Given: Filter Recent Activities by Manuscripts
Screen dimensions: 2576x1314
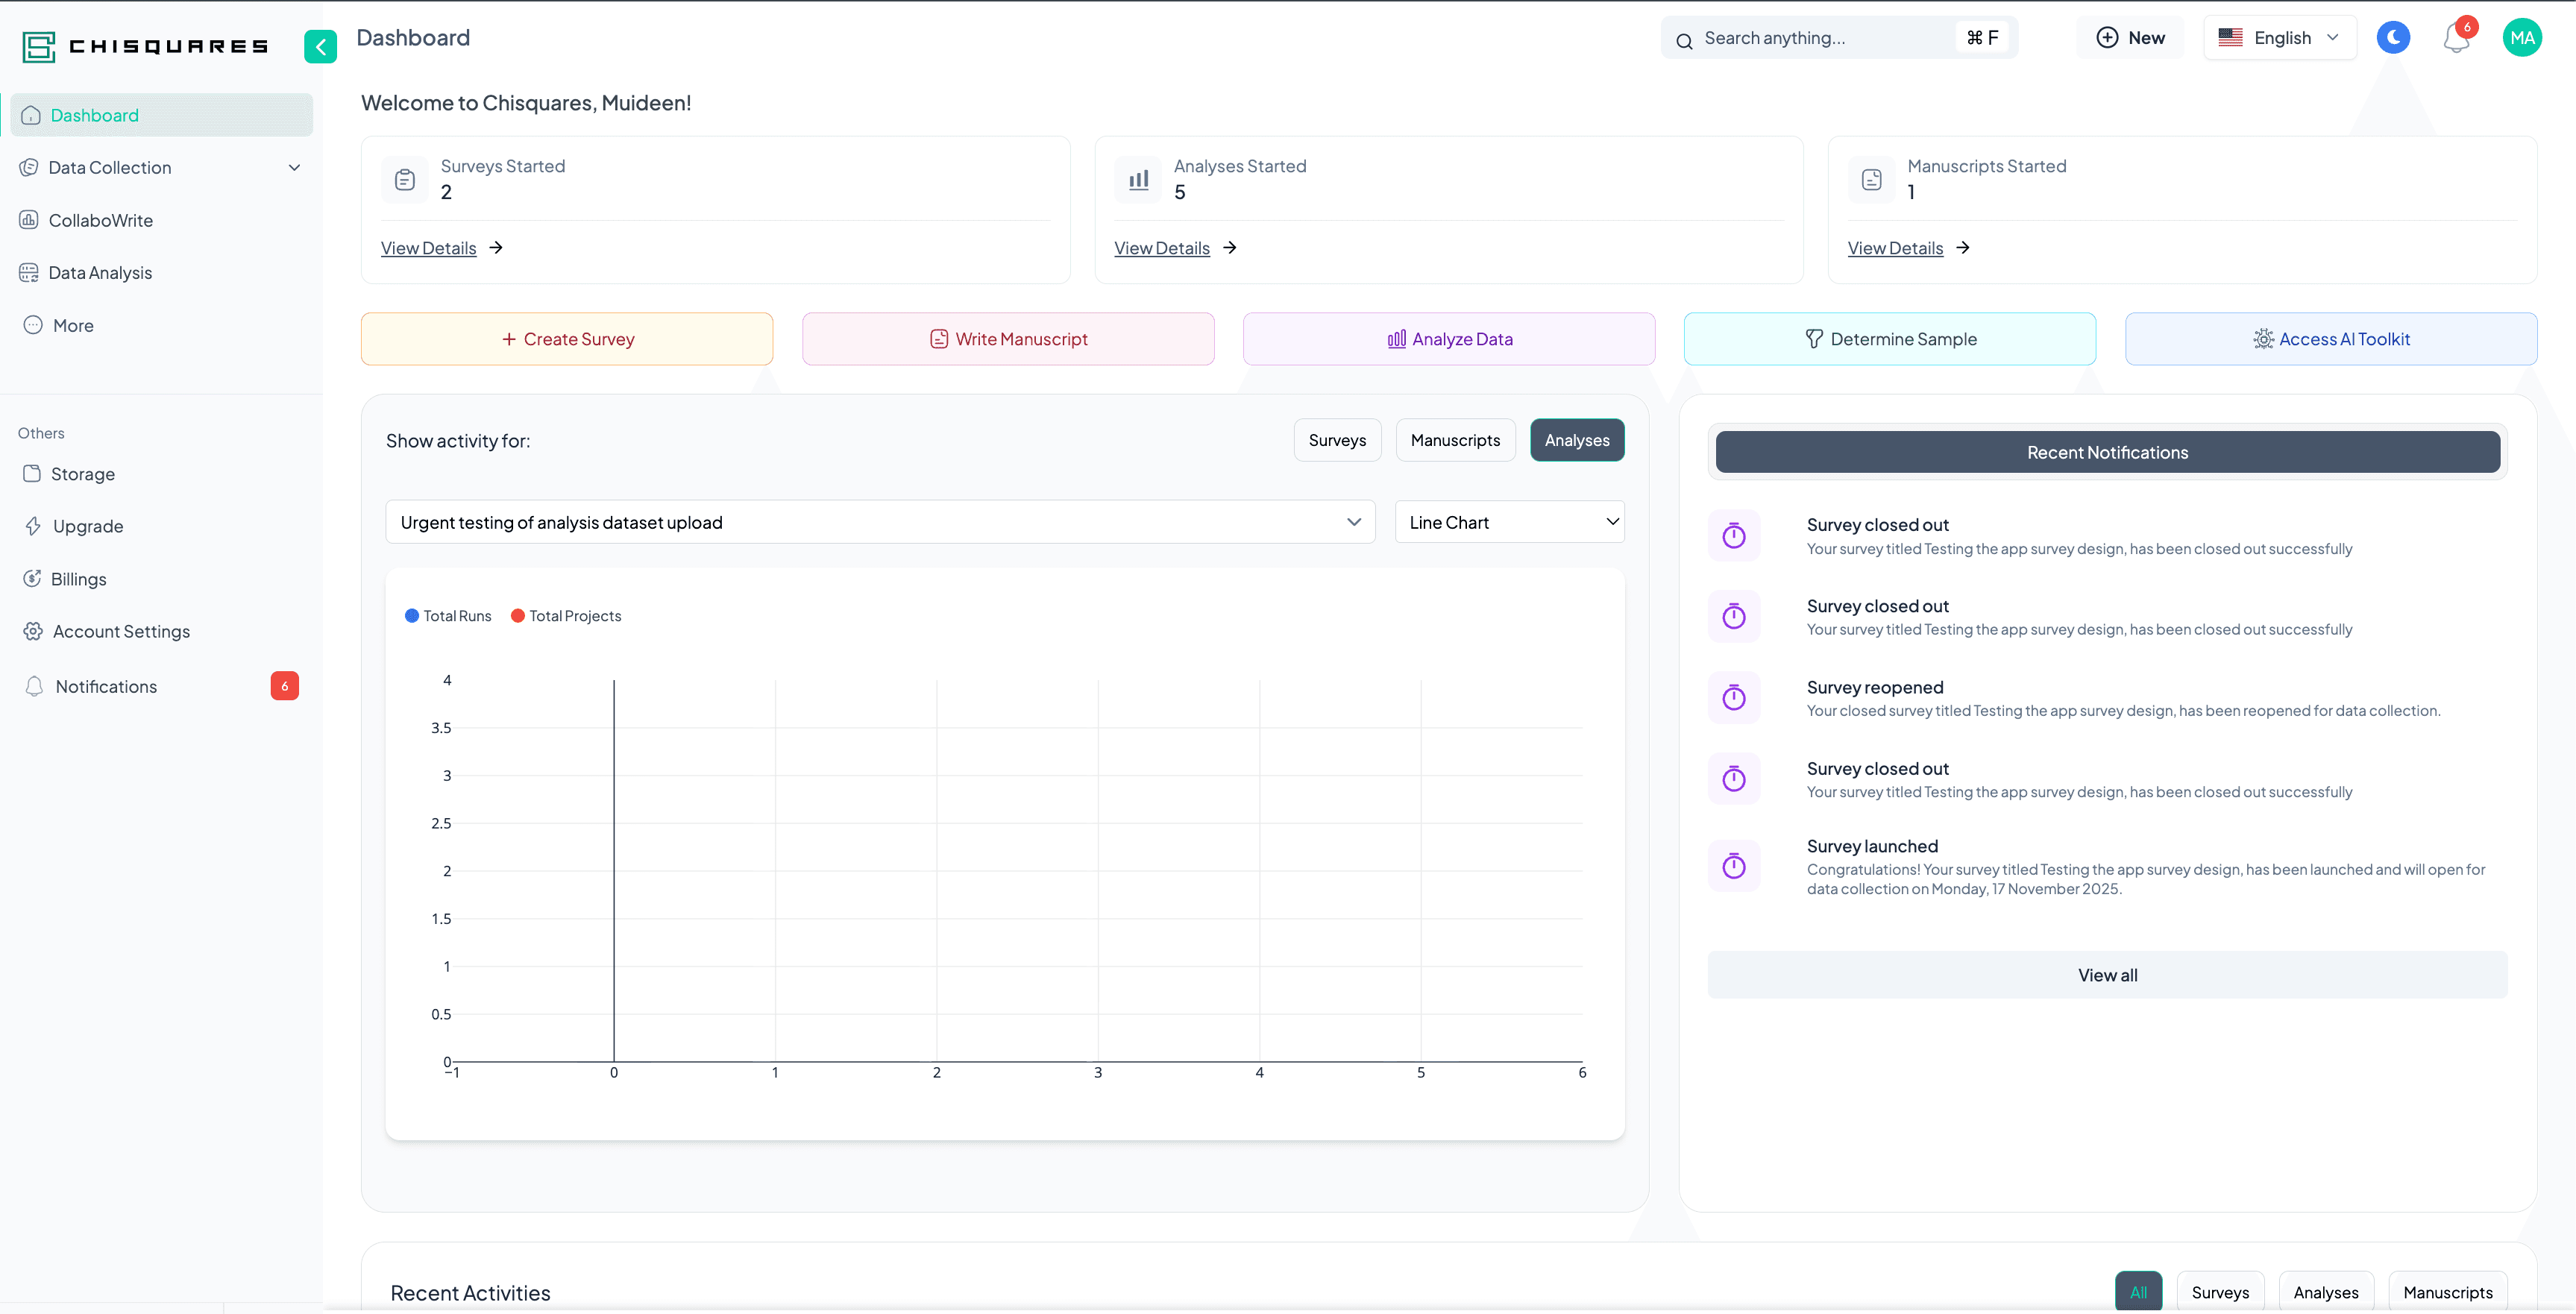Looking at the screenshot, I should pyautogui.click(x=2447, y=1292).
